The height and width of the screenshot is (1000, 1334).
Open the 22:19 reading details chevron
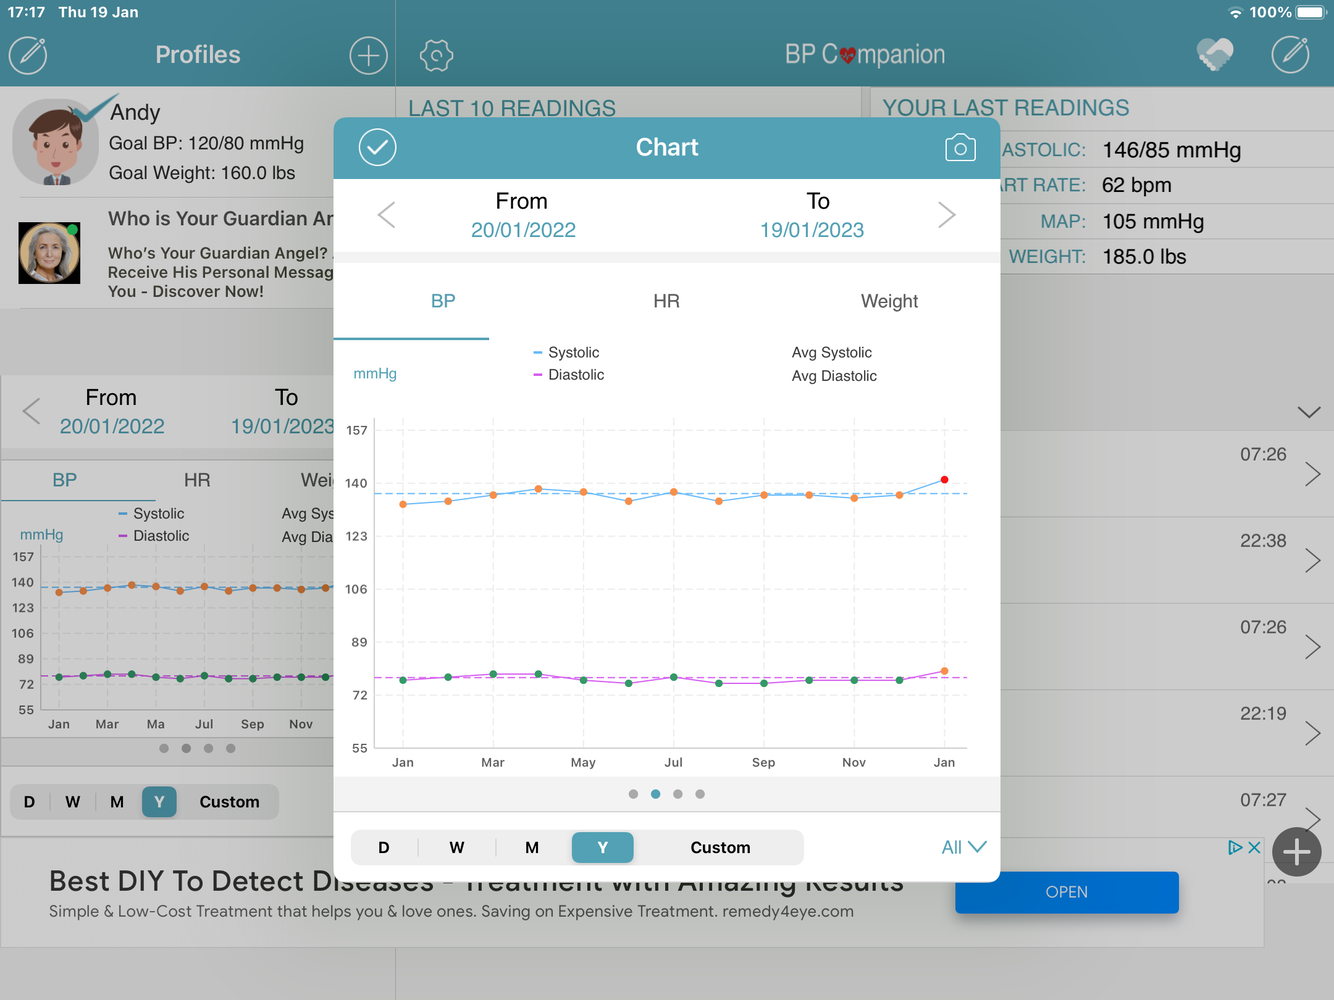[x=1313, y=733]
